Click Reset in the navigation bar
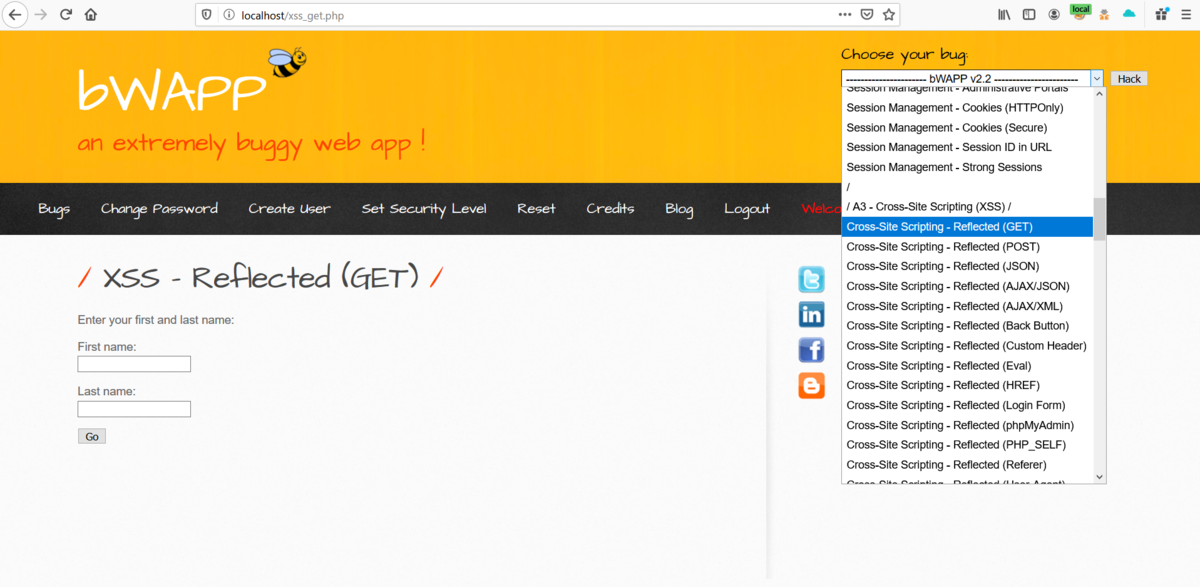 coord(536,209)
